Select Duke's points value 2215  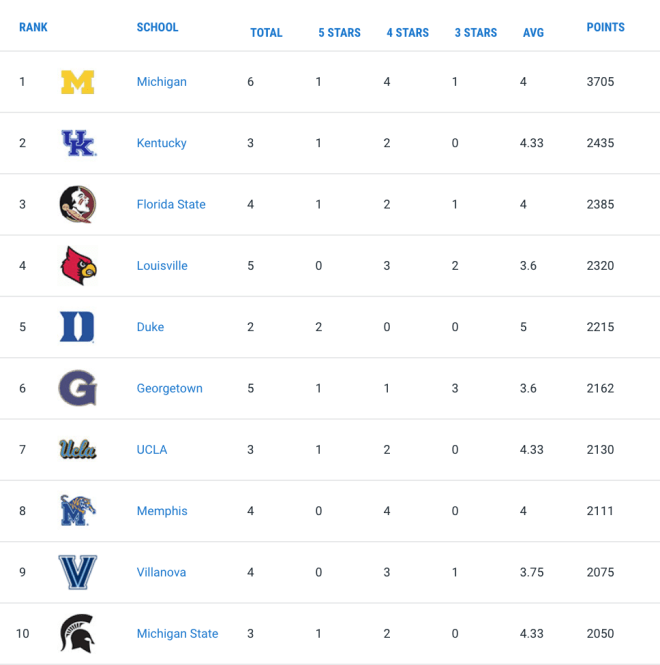click(x=600, y=327)
